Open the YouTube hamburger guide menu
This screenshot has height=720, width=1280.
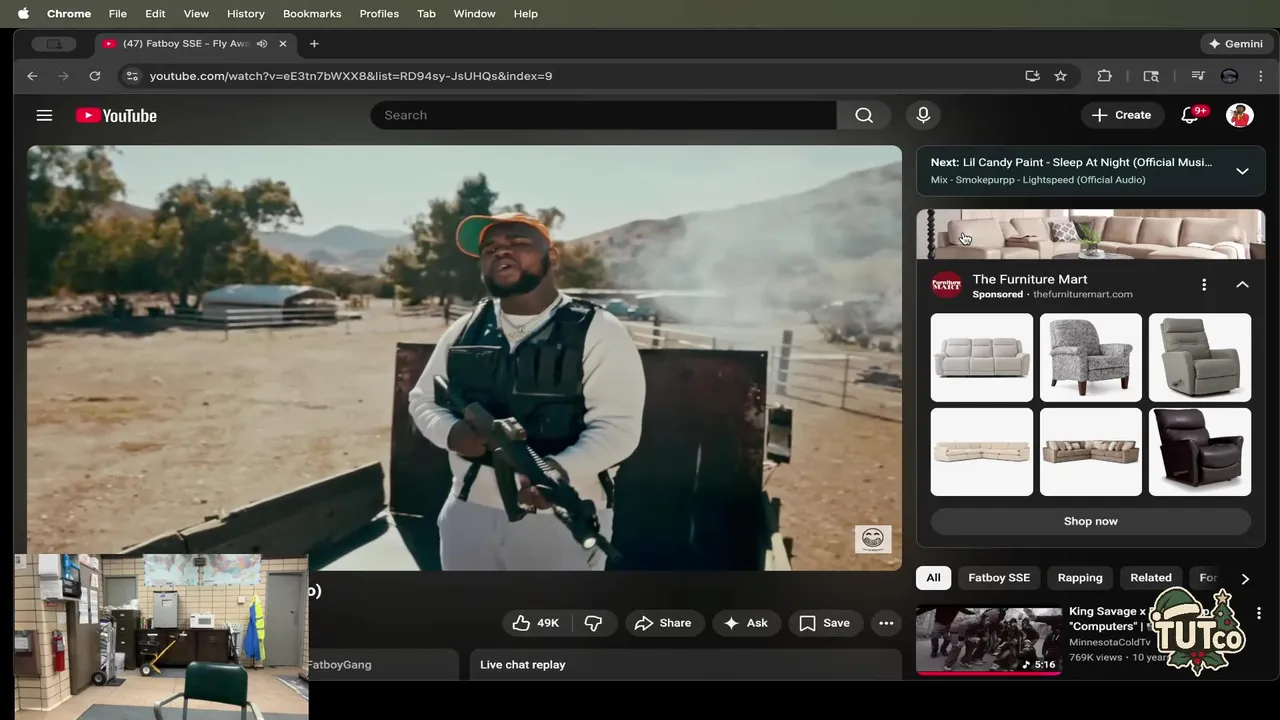pyautogui.click(x=44, y=115)
